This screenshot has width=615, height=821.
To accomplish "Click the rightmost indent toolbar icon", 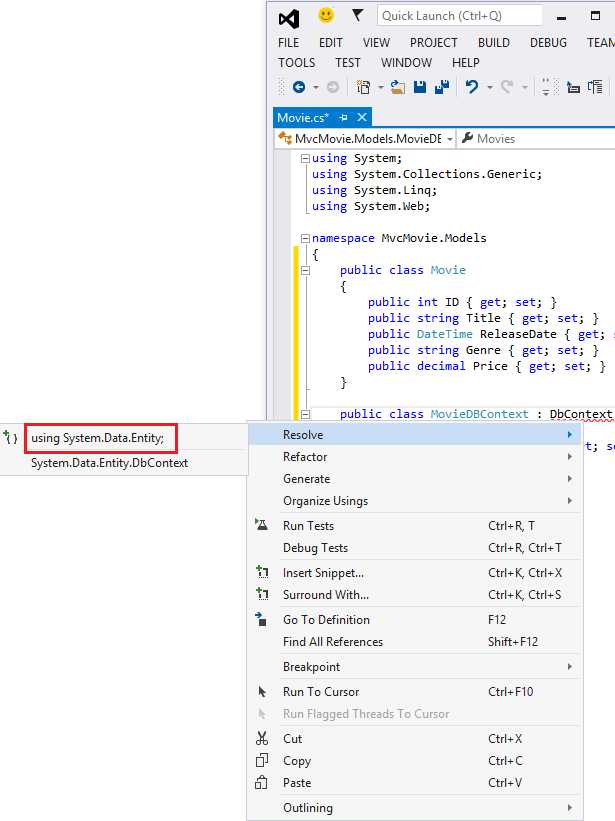I will pos(595,87).
